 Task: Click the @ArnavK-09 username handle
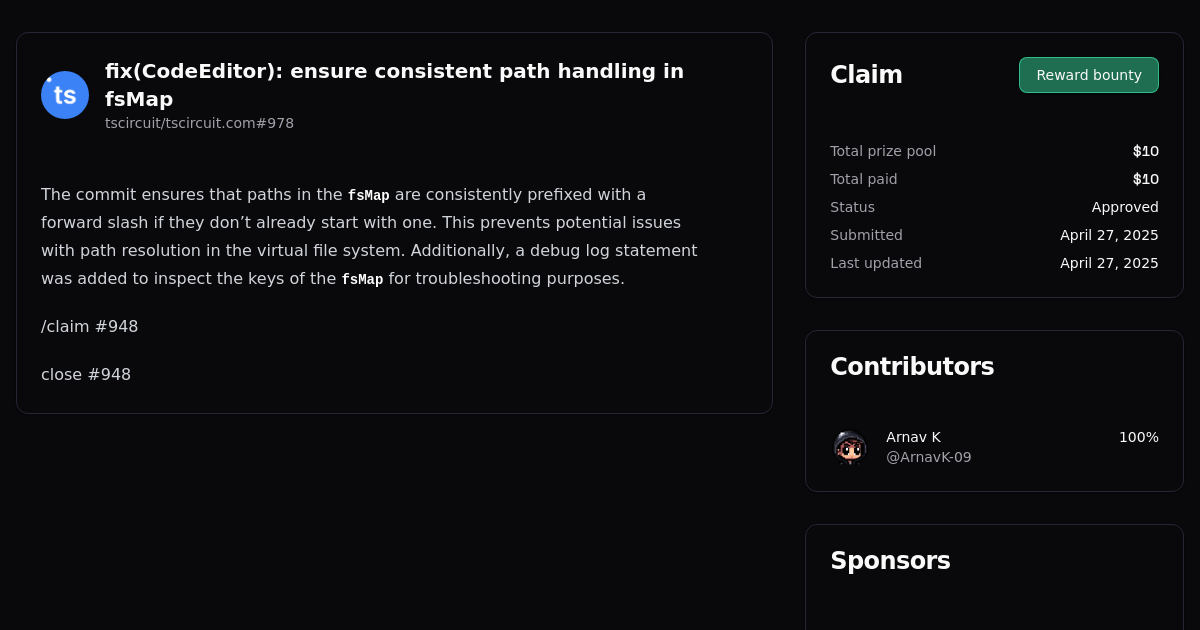pos(928,456)
